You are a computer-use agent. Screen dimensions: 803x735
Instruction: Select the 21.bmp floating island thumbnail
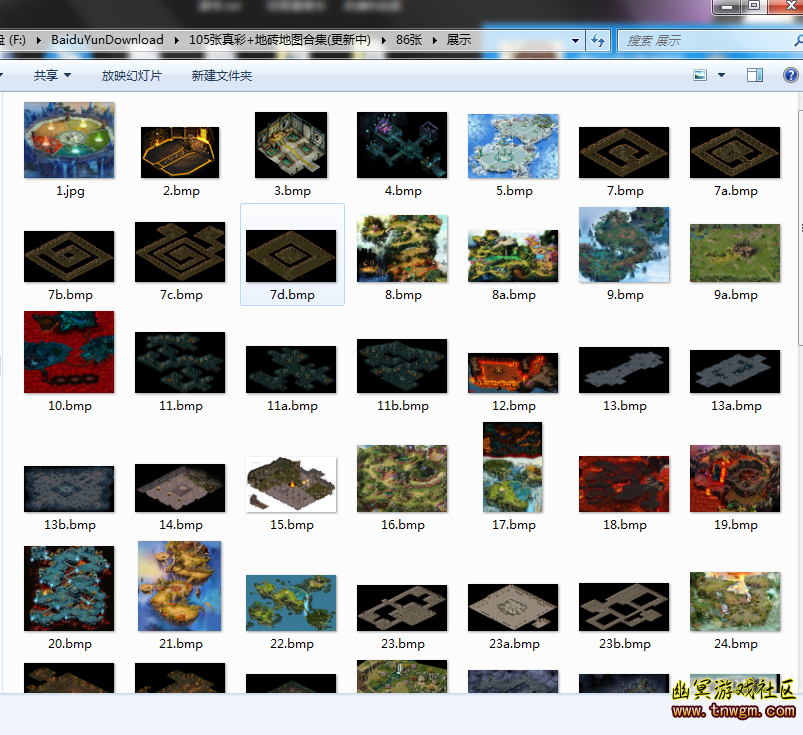180,586
